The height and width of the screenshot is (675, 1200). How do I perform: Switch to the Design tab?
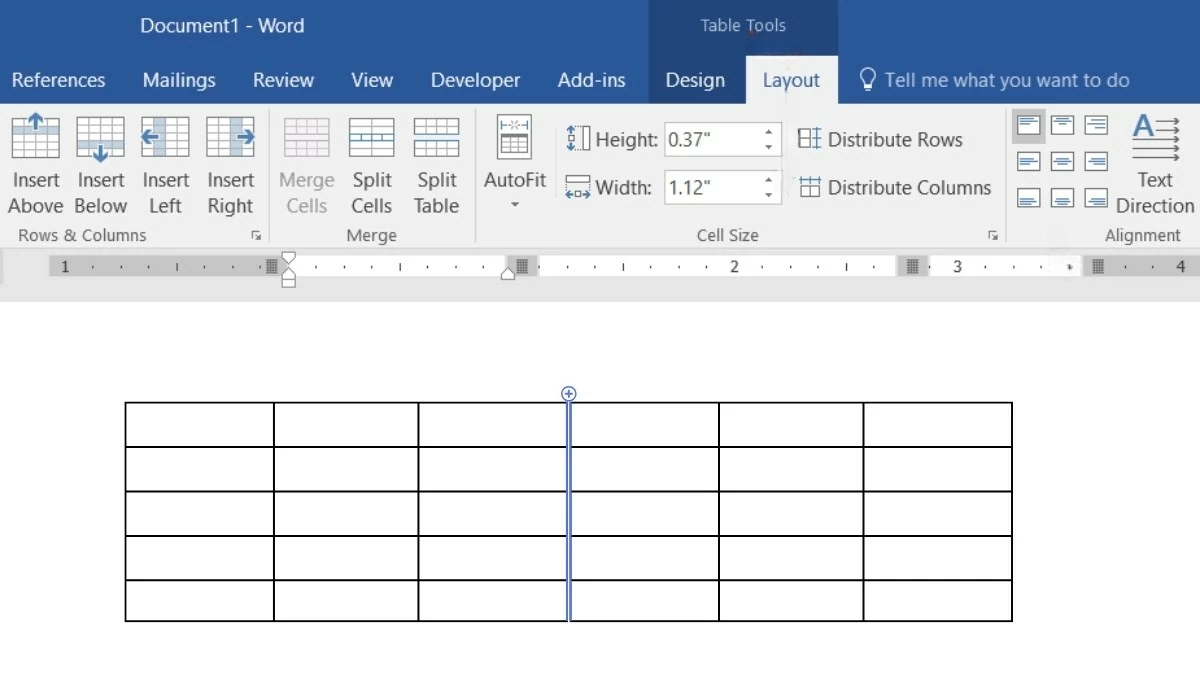point(695,80)
